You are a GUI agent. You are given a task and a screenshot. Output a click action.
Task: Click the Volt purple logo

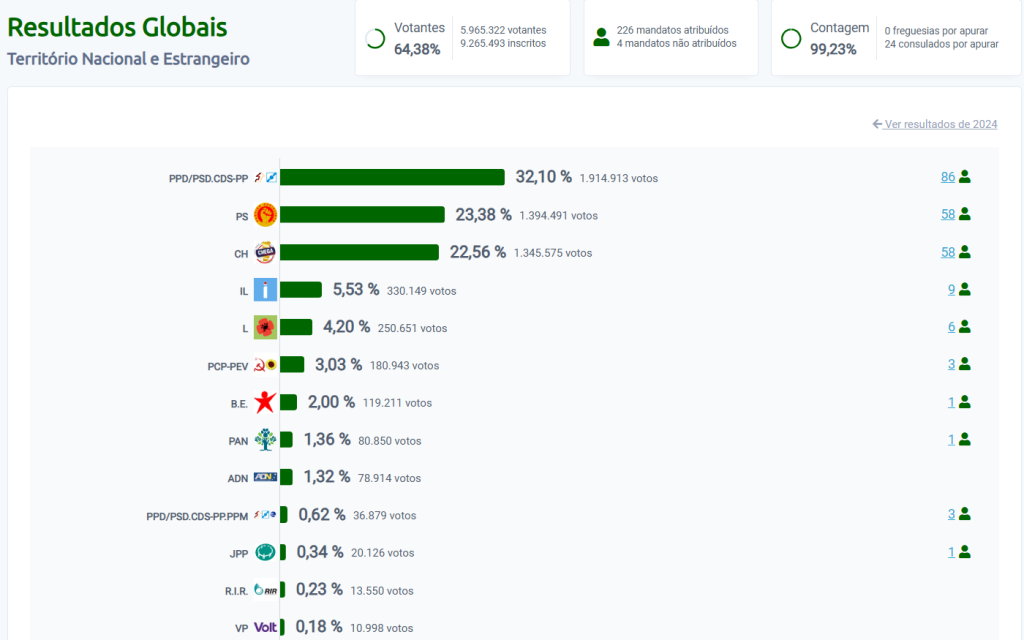[265, 628]
